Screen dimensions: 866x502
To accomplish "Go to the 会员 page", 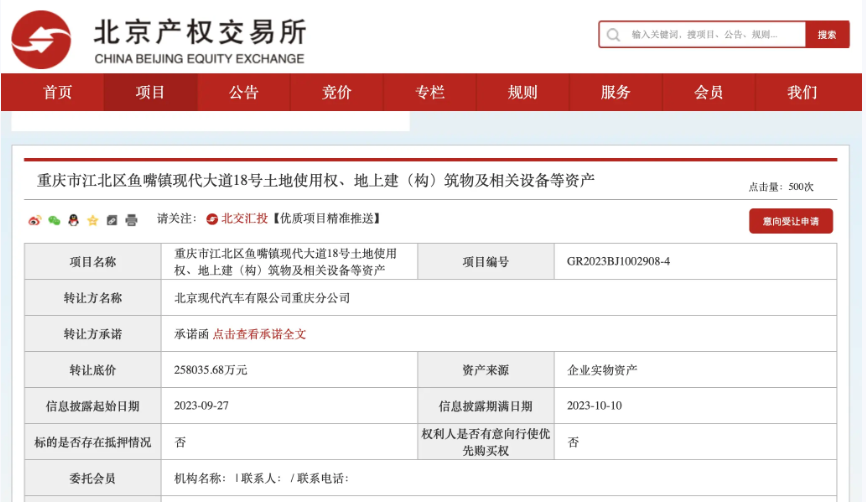I will 708,93.
